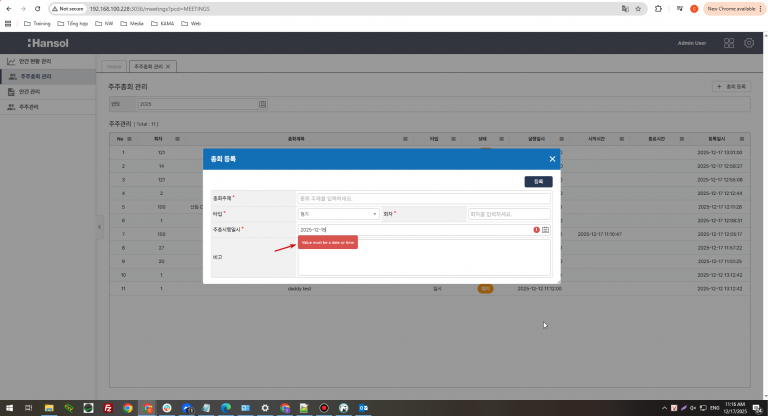Click the Hansol logo
Viewport: 768px width, 416px height.
pos(48,43)
